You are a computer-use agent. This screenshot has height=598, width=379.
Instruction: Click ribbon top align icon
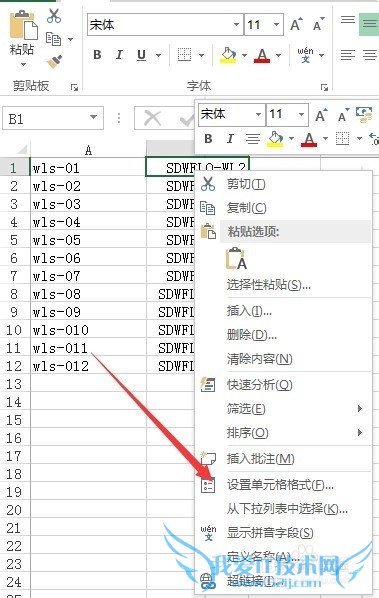click(348, 20)
